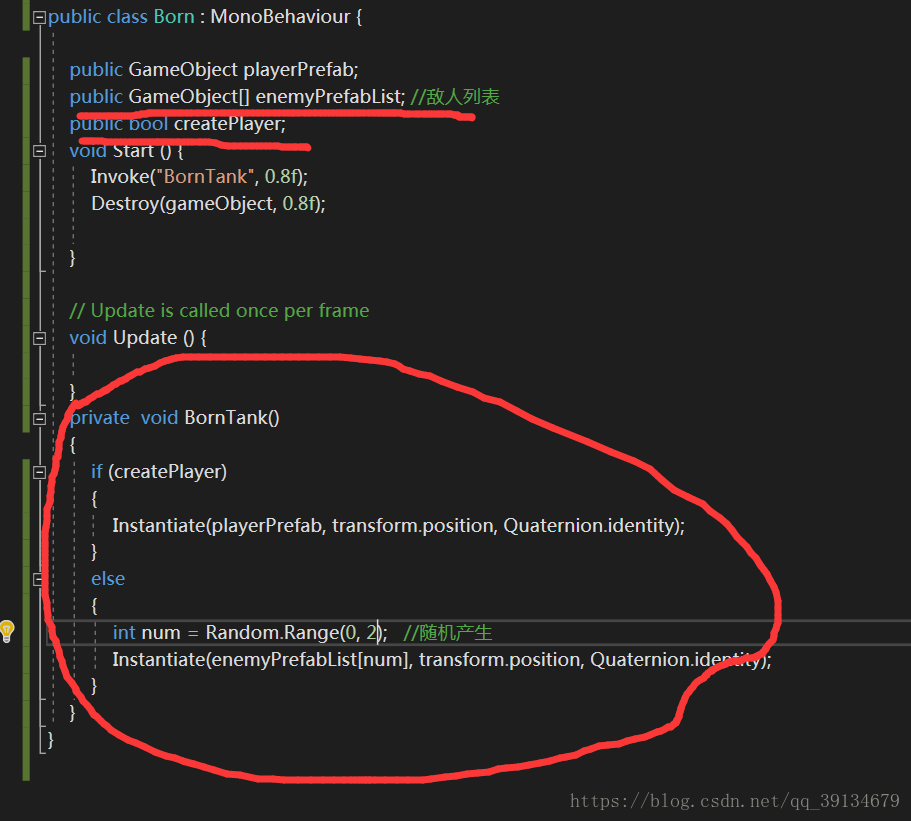Click Instantiate(playerPrefab line
Screen dimensions: 911x821
[399, 525]
